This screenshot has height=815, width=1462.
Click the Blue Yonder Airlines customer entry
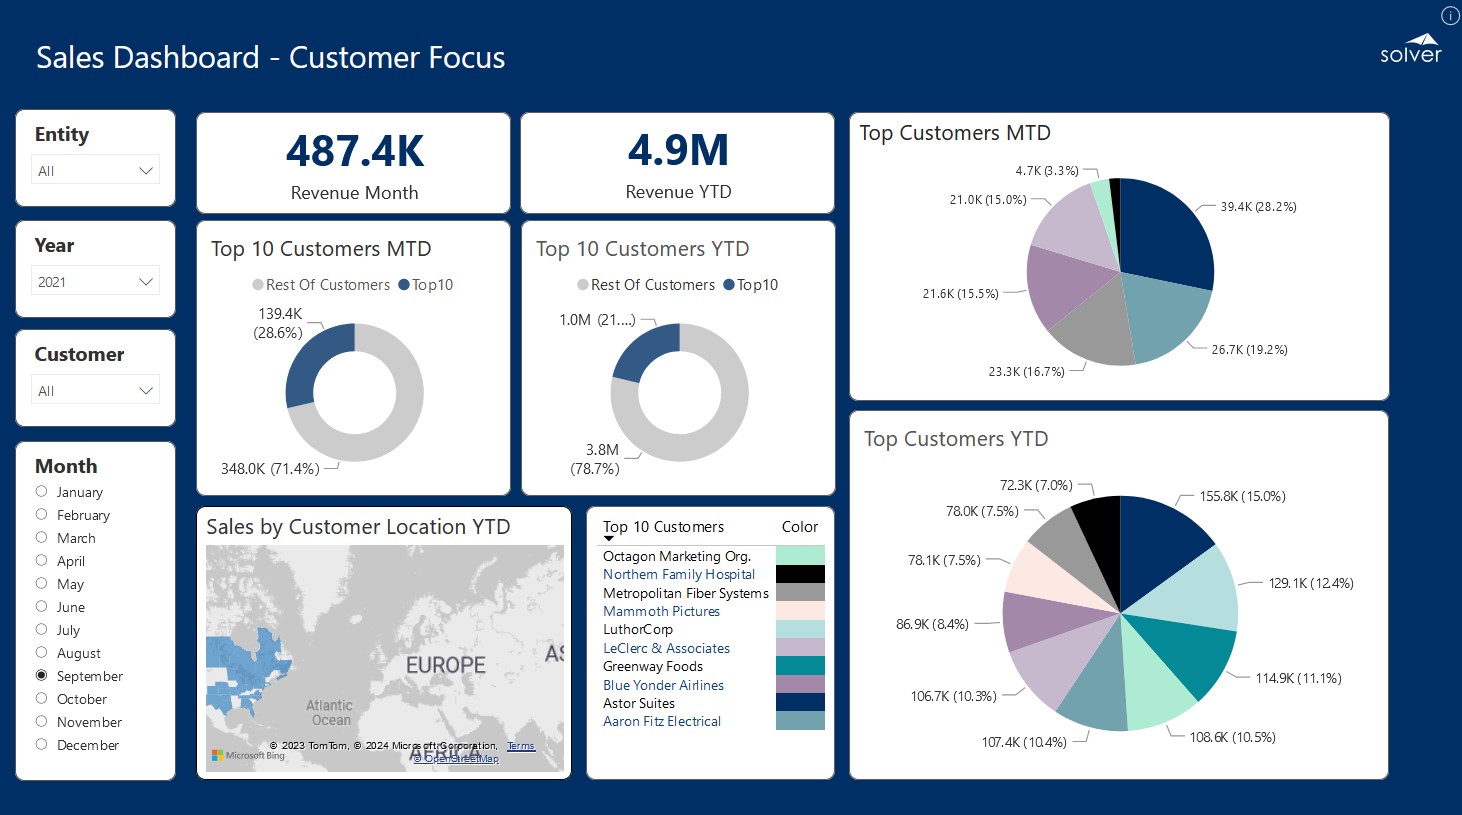(663, 686)
